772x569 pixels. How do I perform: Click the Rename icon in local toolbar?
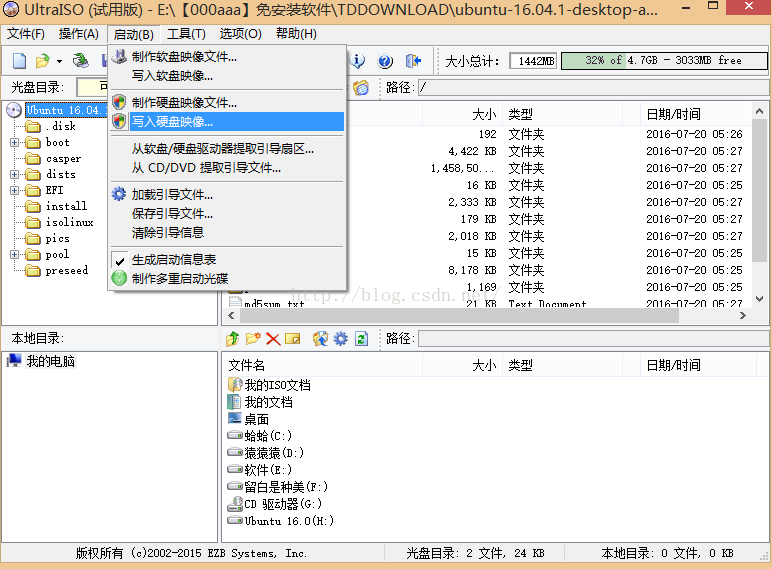click(292, 339)
